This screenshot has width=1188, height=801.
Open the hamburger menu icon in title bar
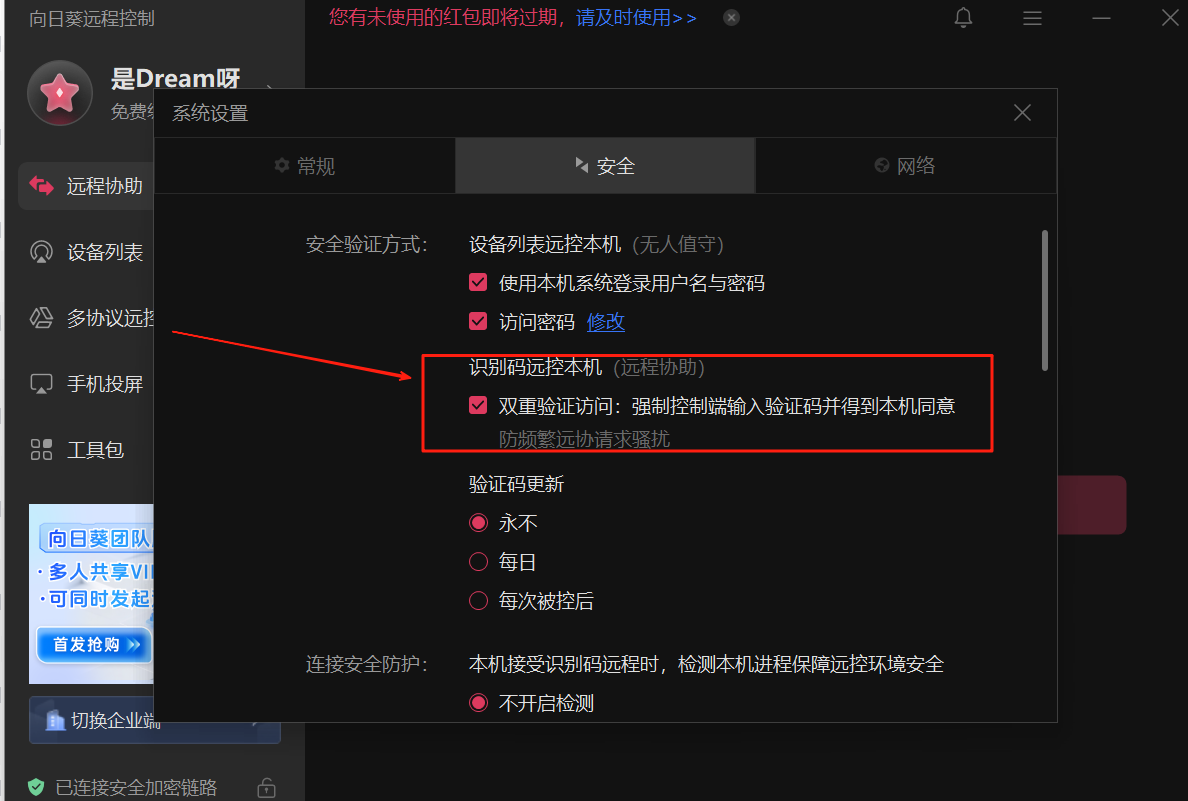coord(1032,17)
